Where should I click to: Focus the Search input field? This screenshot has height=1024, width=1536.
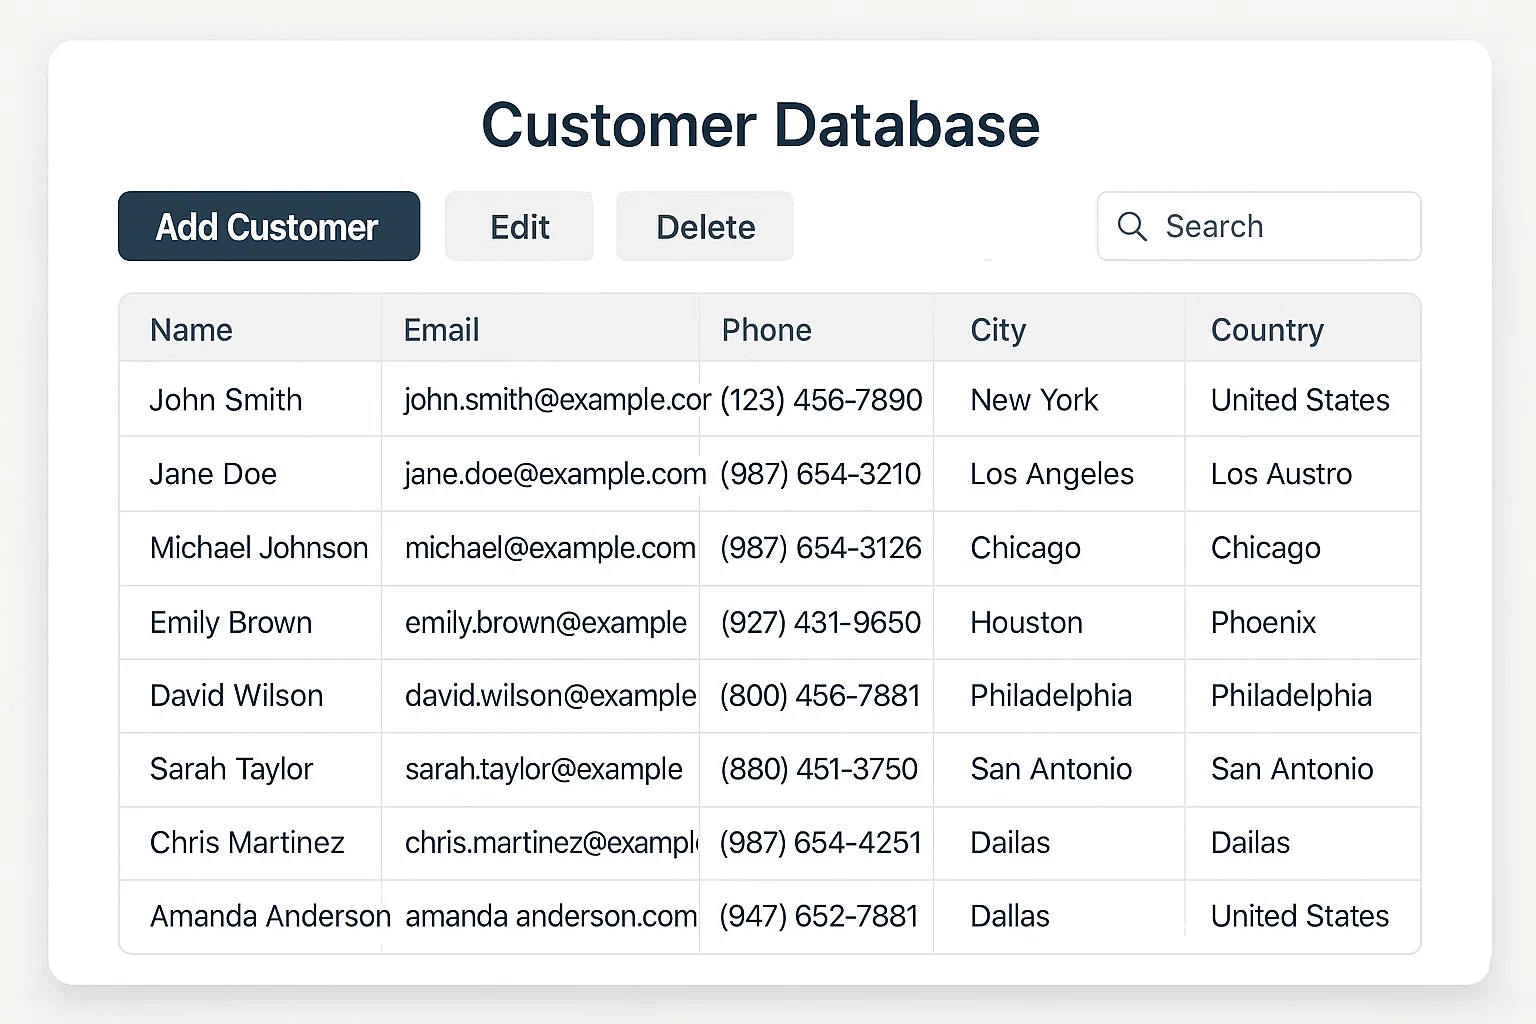click(x=1259, y=226)
